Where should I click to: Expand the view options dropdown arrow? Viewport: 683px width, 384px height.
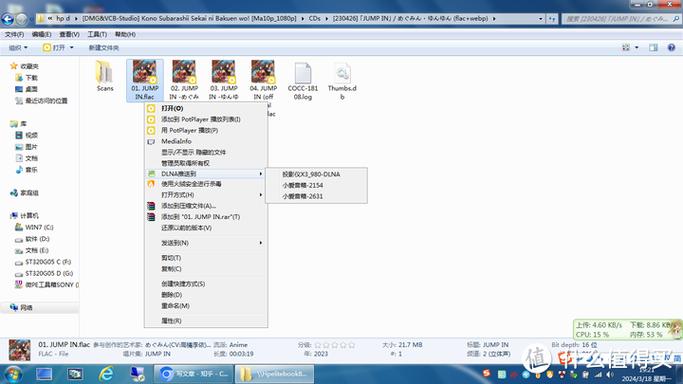[x=637, y=47]
